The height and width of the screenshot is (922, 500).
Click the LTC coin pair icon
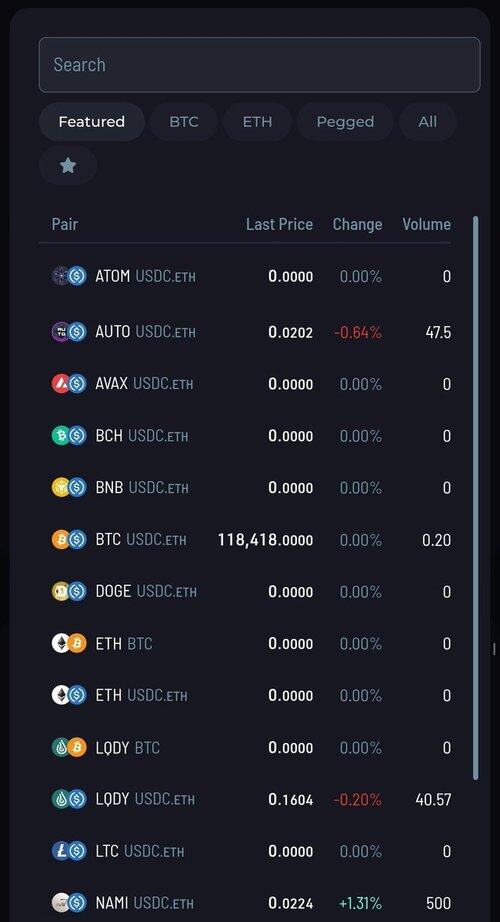(x=69, y=851)
